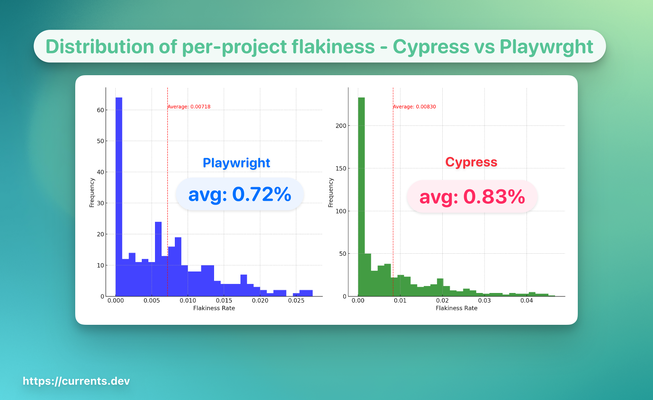Click Flakiness Rate axis label under Playwright chart
This screenshot has width=653, height=400.
click(212, 309)
